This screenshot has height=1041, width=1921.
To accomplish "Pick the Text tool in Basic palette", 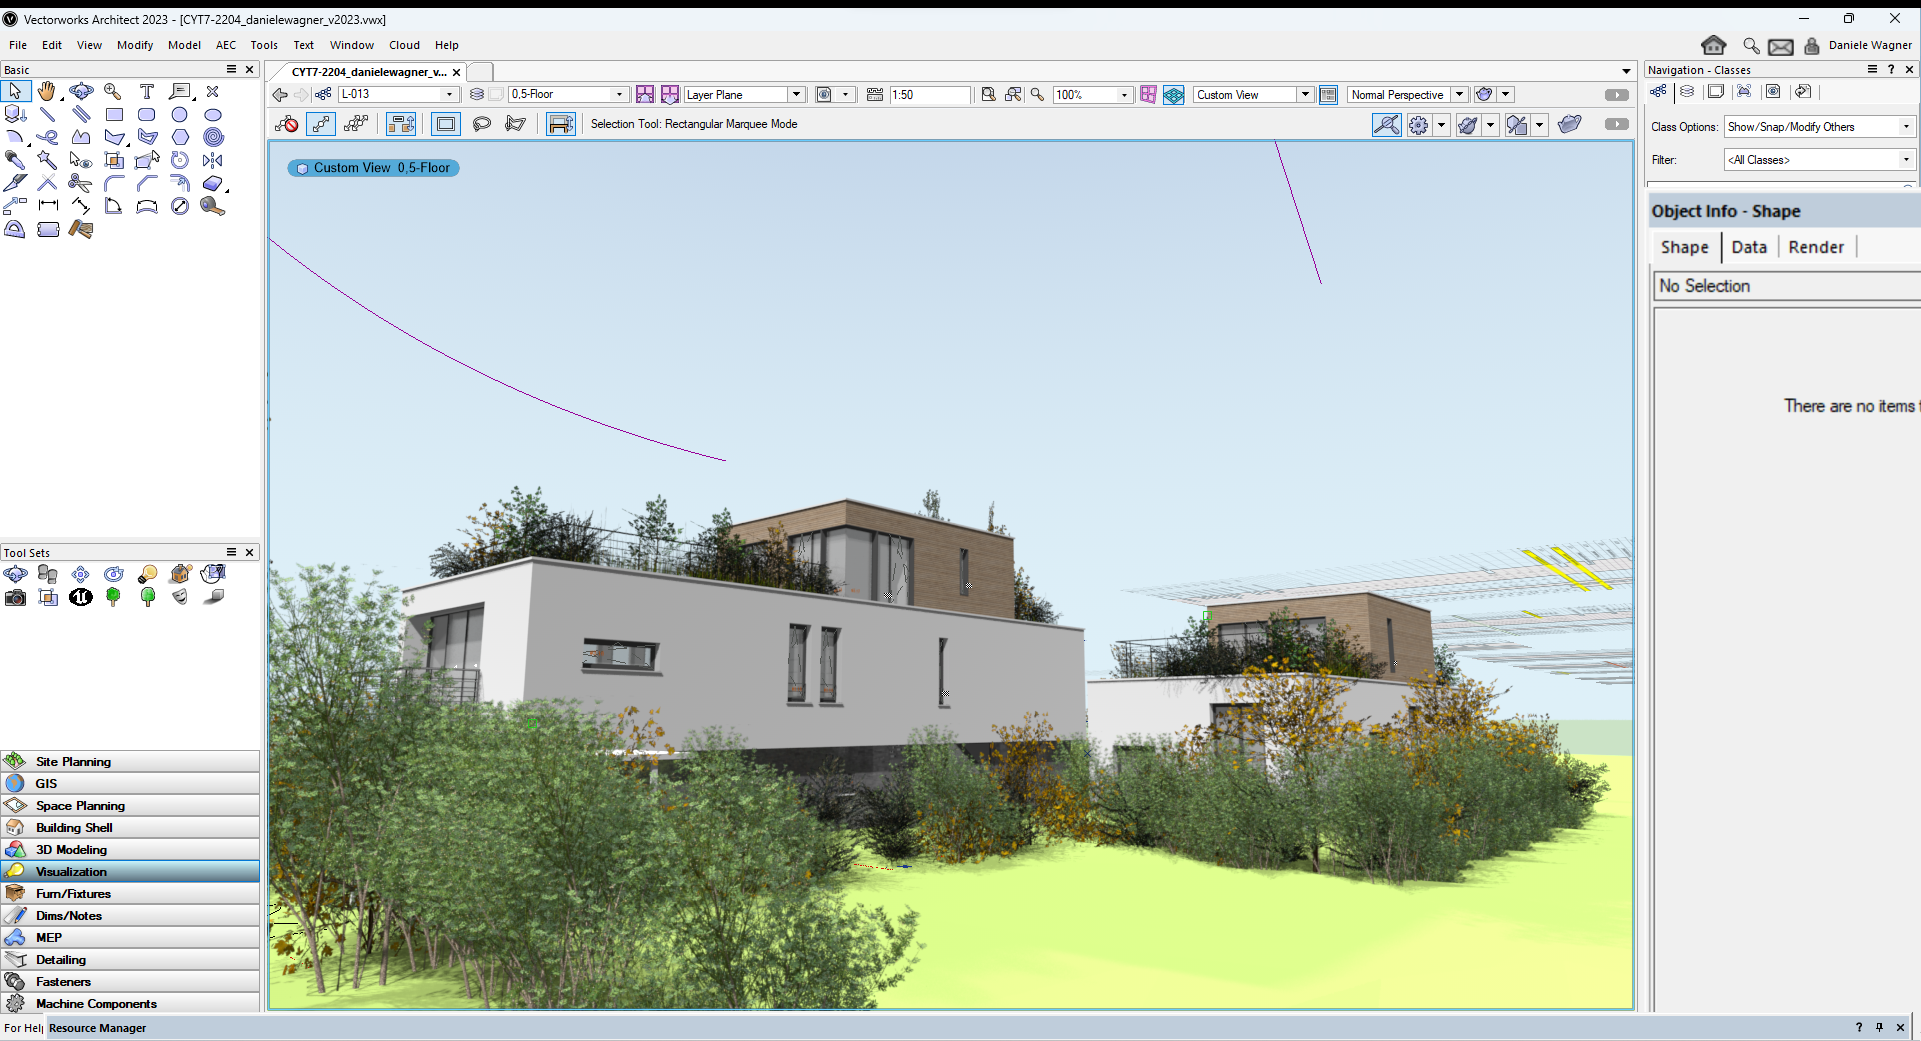I will [x=147, y=92].
